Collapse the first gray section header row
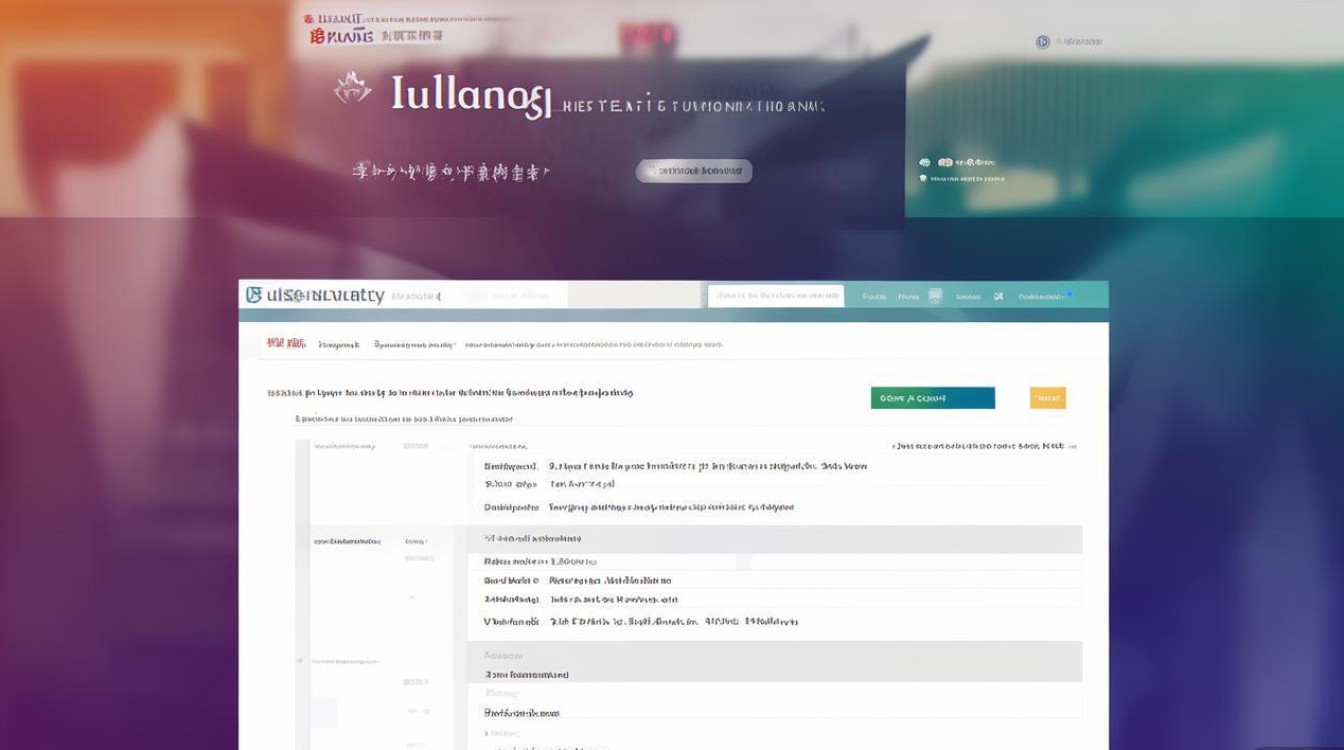Viewport: 1344px width, 750px height. (775, 539)
